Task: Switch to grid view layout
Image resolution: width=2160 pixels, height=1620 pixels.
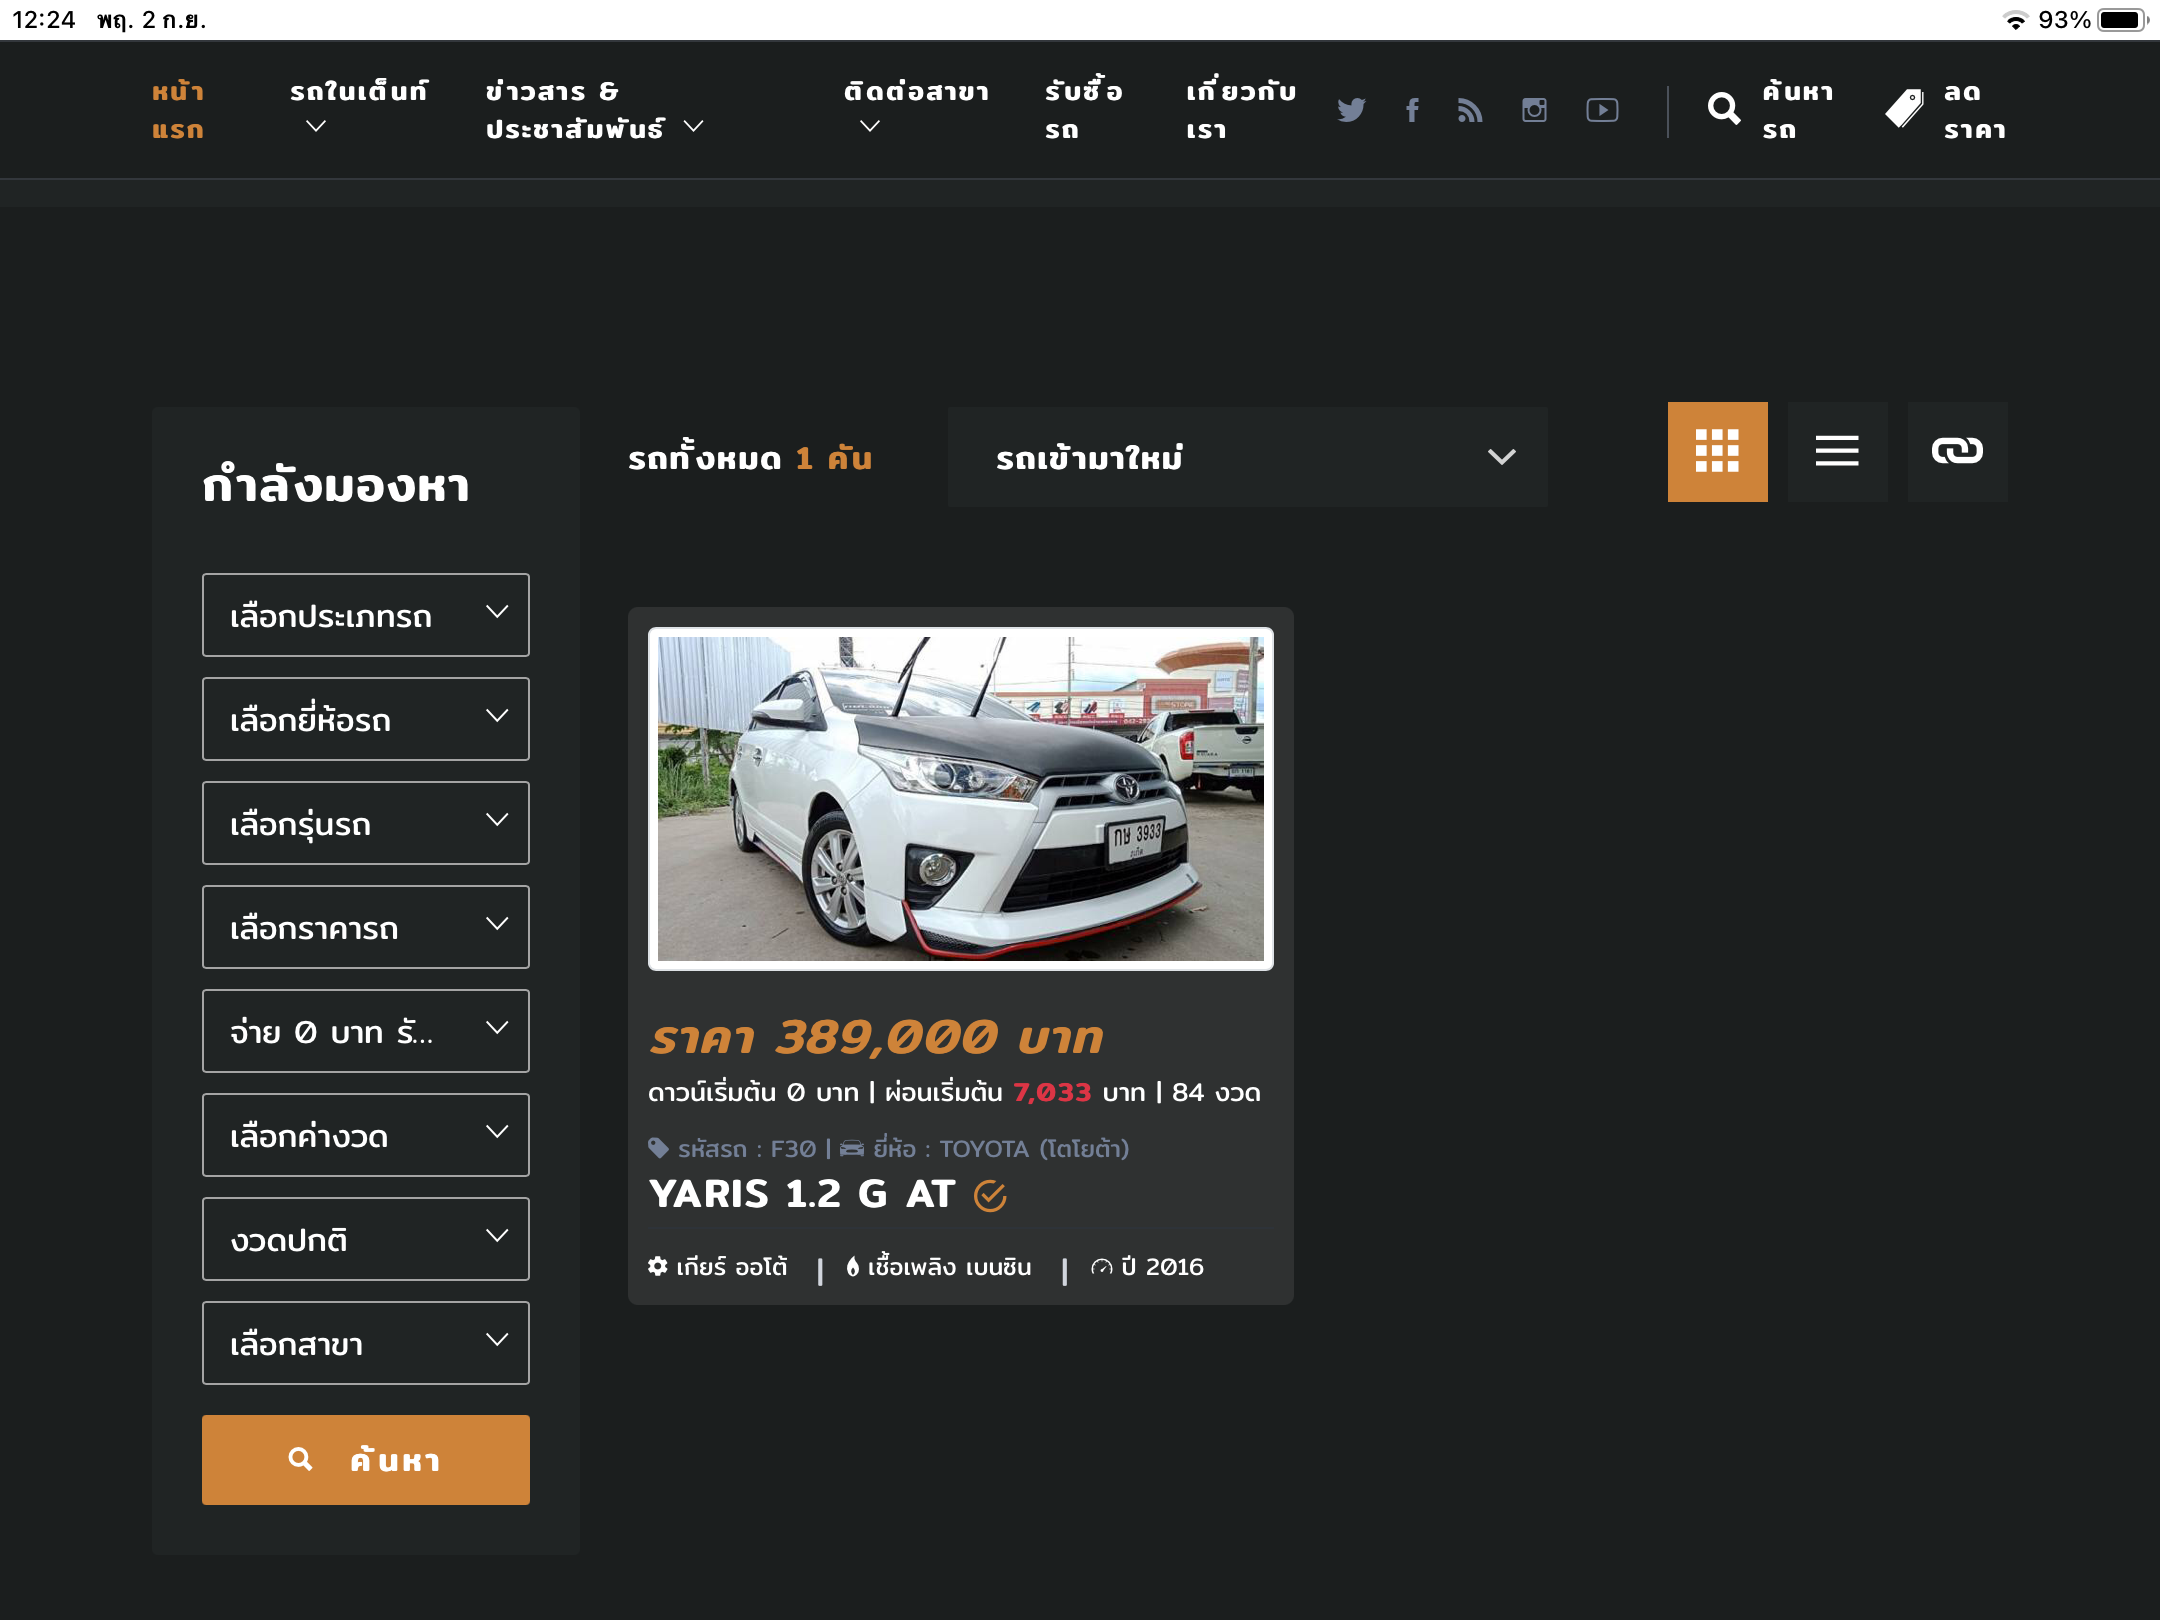Action: 1717,452
